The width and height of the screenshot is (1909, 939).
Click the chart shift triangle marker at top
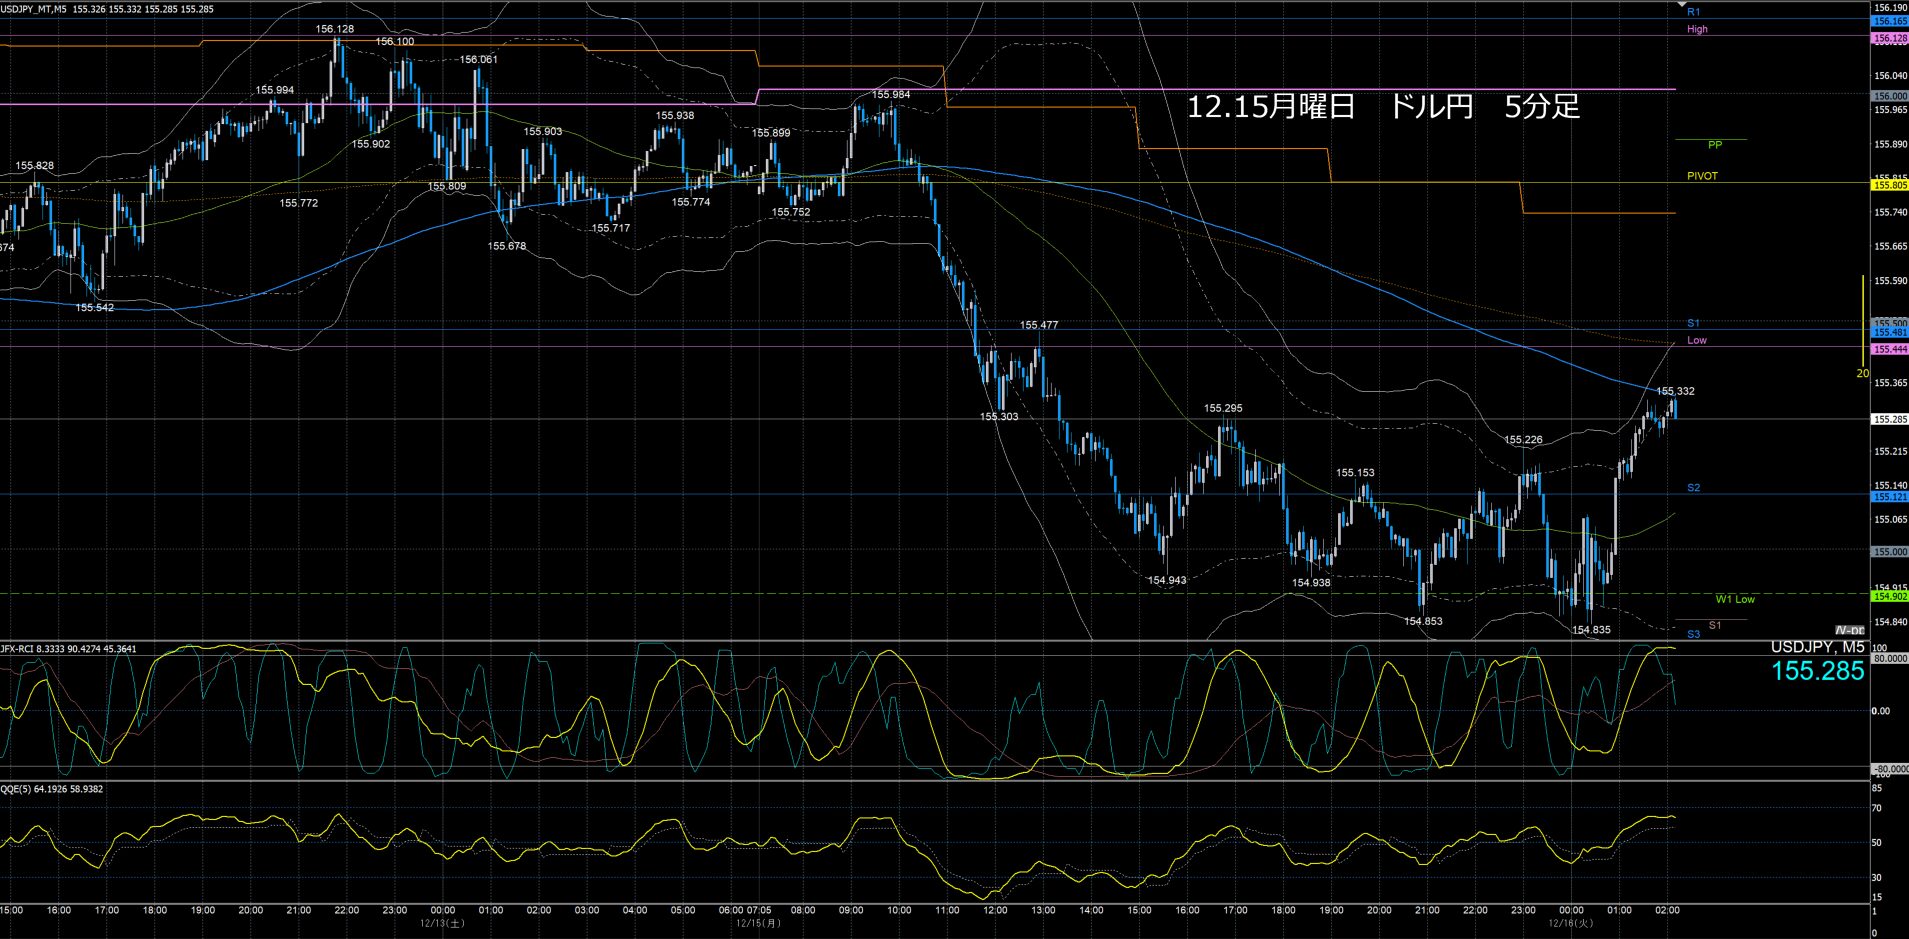pos(1682,6)
